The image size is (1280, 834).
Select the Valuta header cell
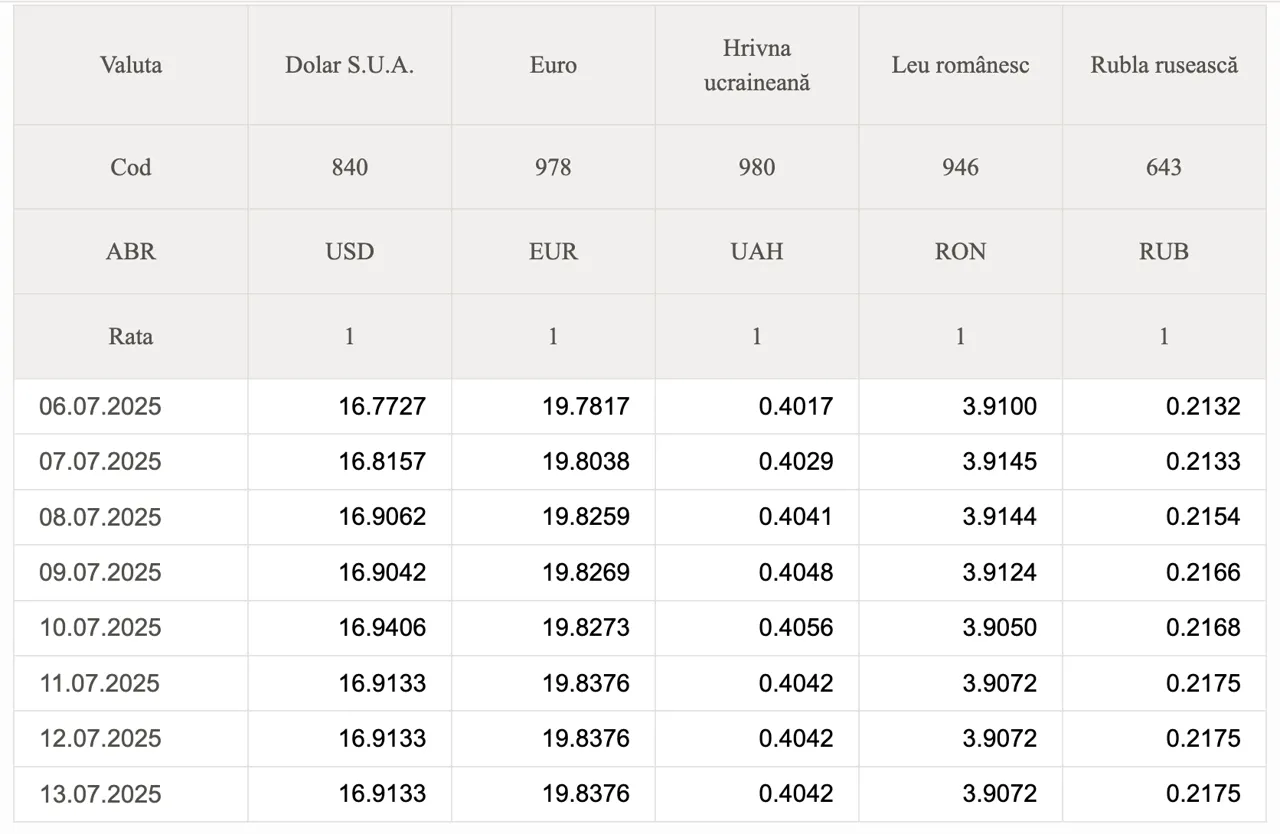click(x=131, y=66)
